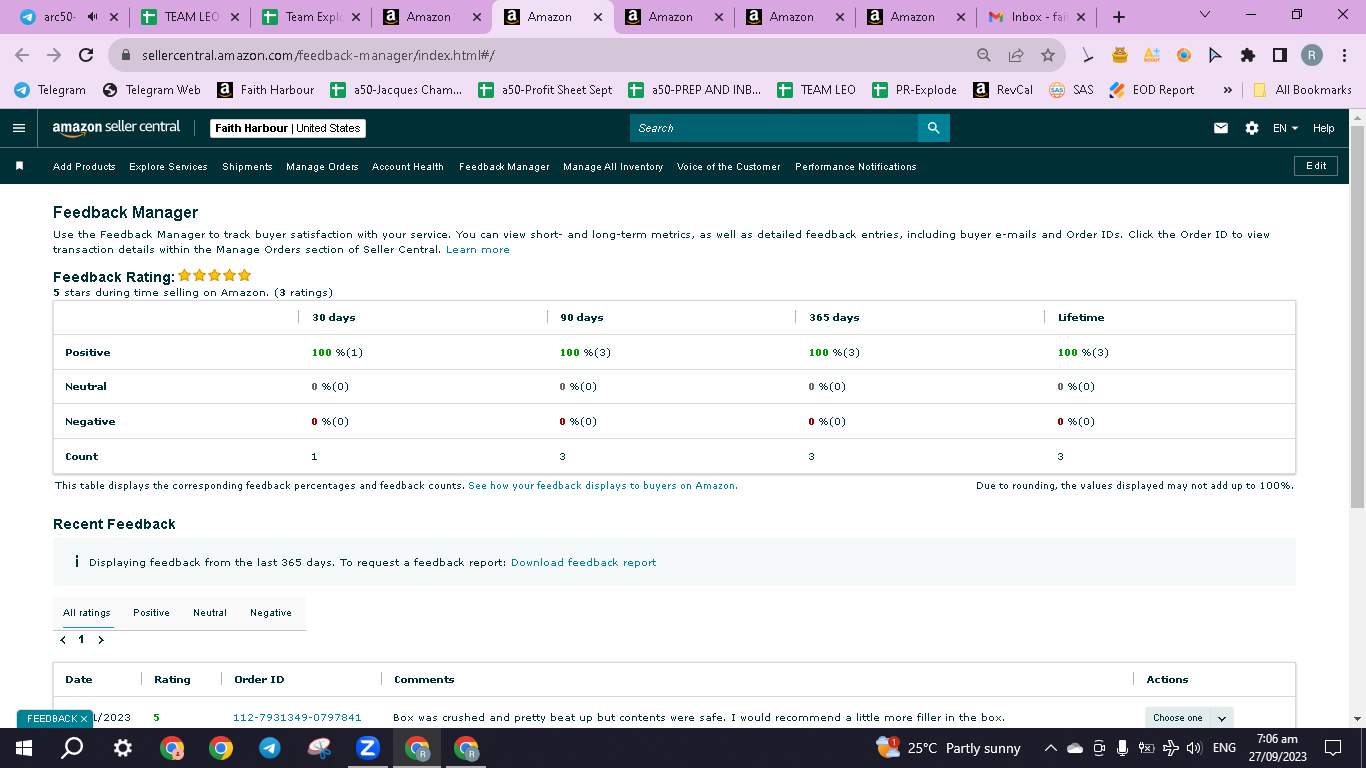Click See how your feedback displays link
The image size is (1366, 768).
603,486
